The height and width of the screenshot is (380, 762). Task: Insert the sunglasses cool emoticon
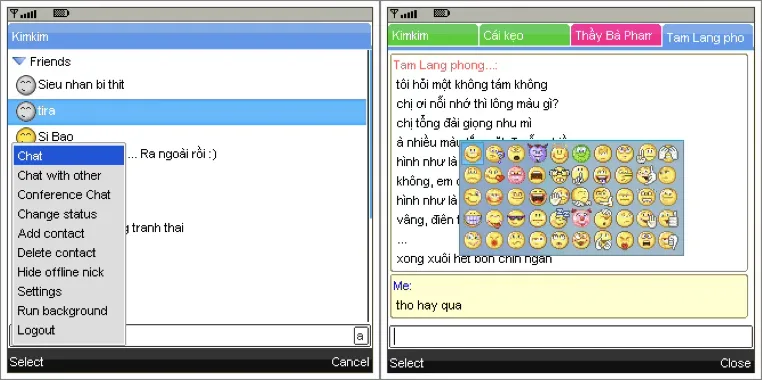(516, 218)
